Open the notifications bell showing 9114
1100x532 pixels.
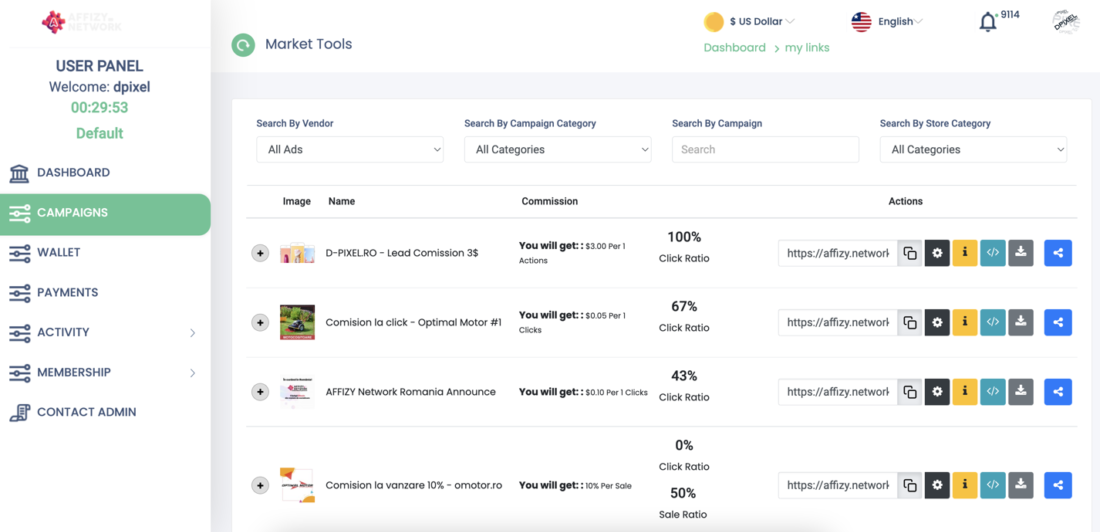pos(988,22)
